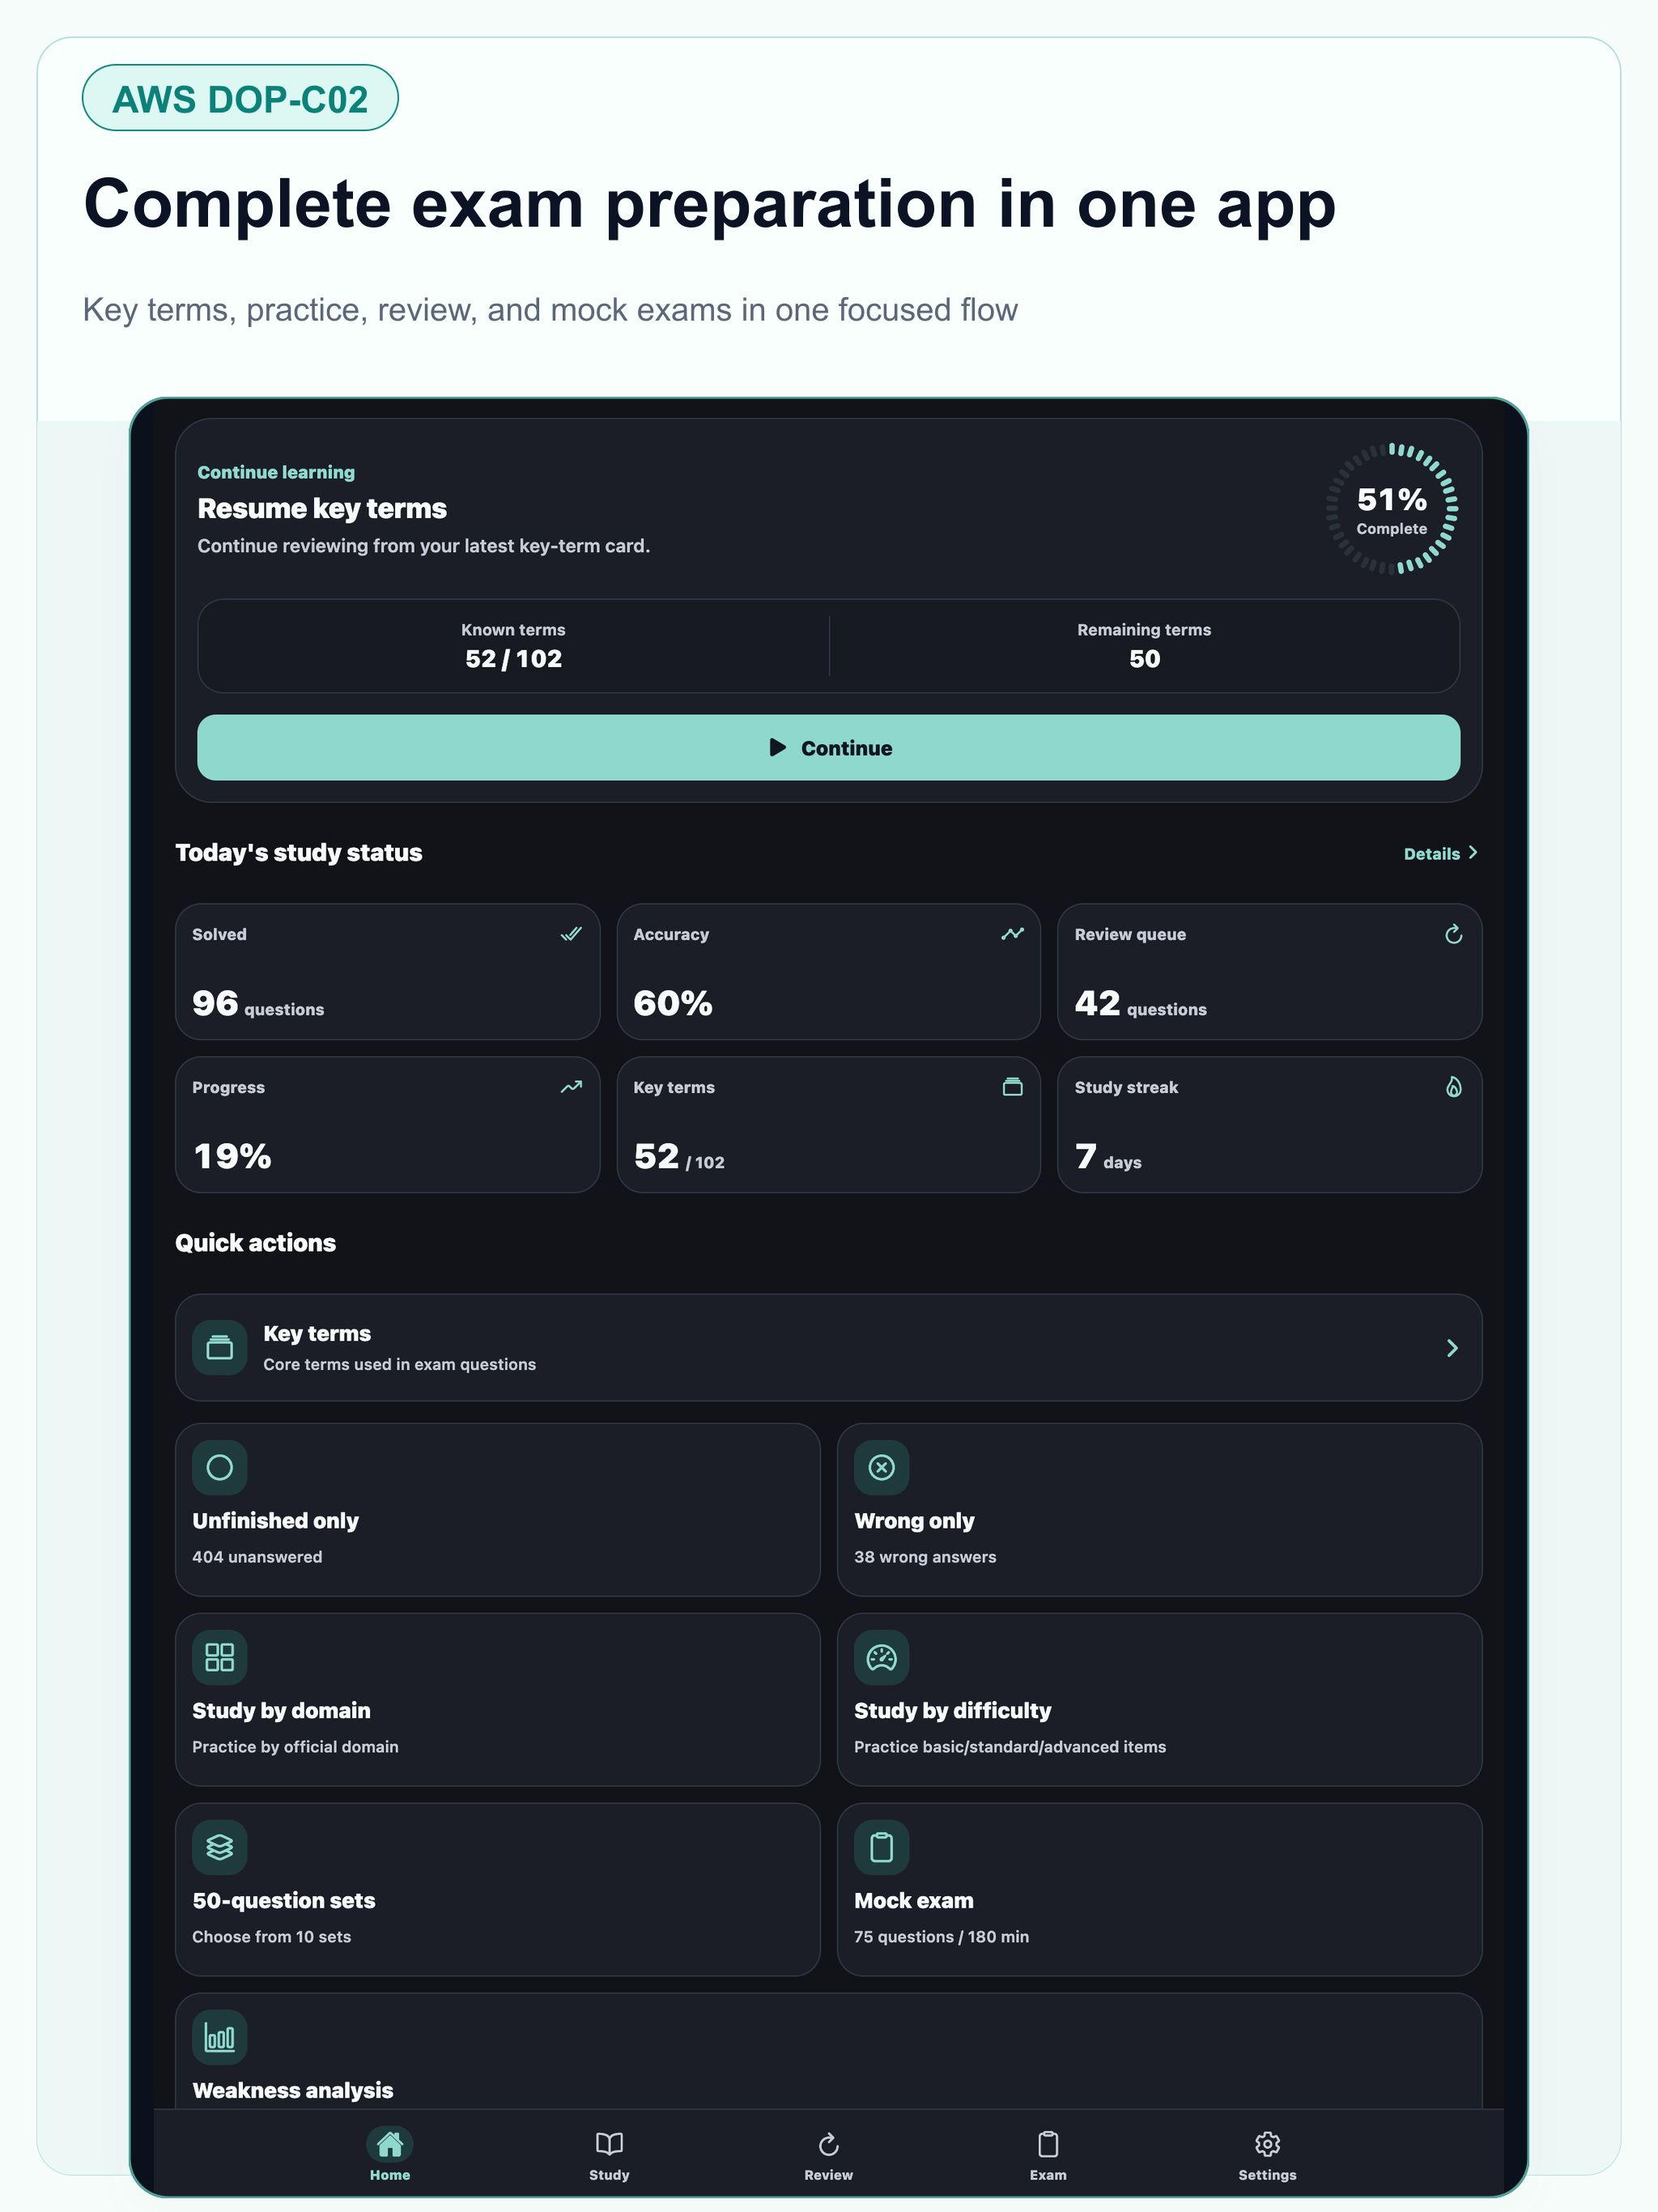This screenshot has height=2212, width=1658.
Task: Click the AWS DOP-C02 badge
Action: point(240,98)
